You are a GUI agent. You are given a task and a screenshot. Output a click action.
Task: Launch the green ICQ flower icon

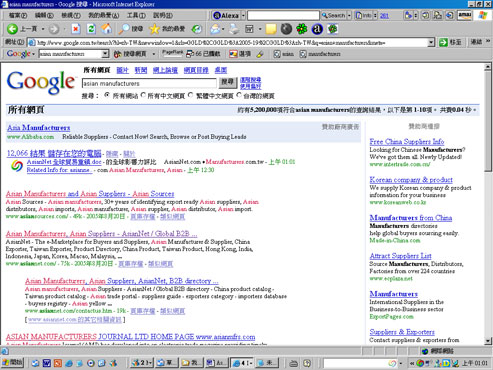tap(302, 29)
